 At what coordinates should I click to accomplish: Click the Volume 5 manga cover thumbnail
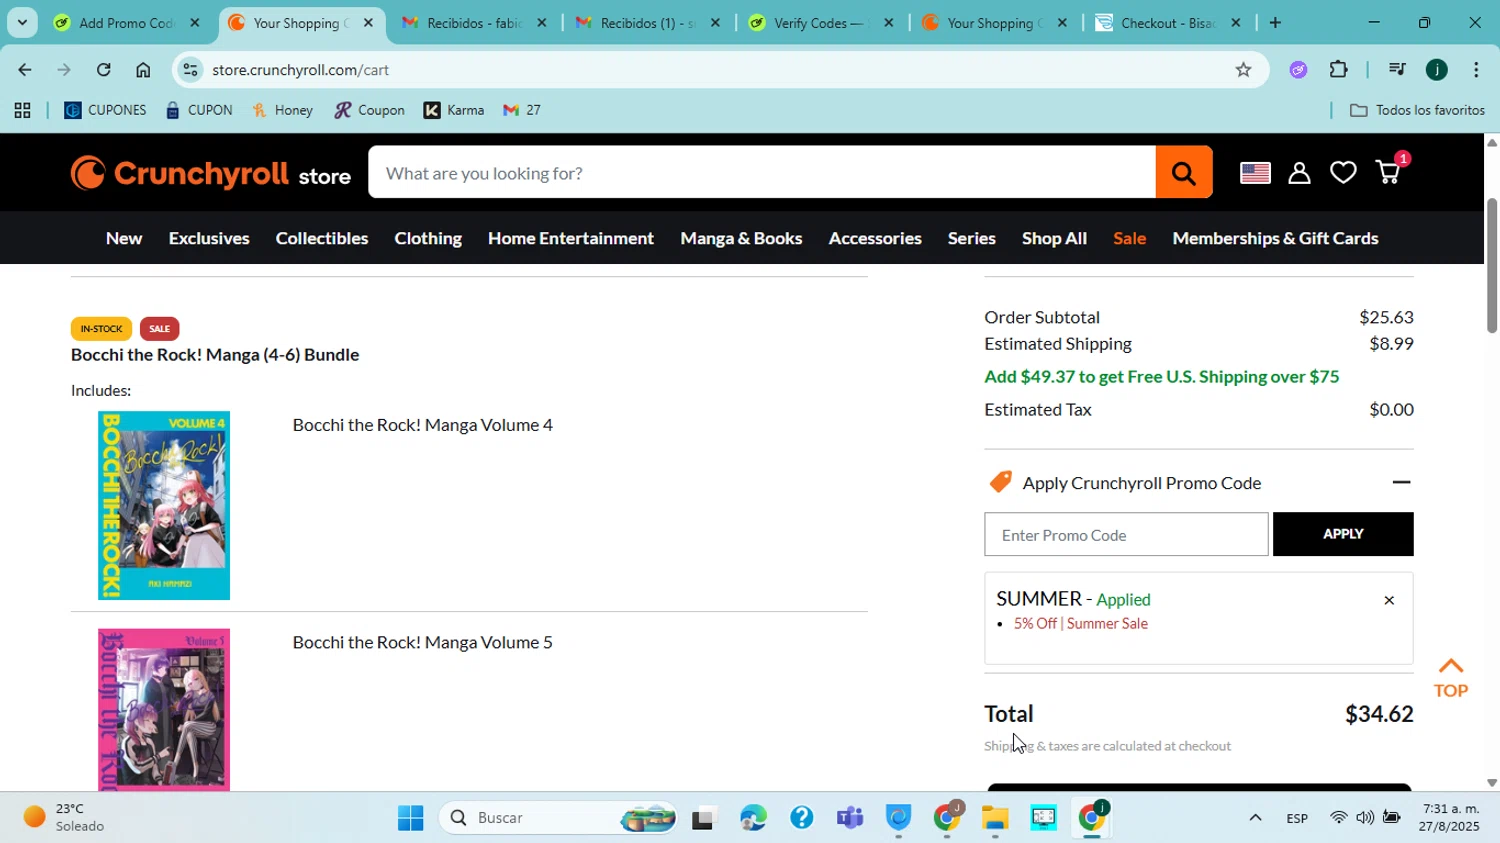coord(164,709)
